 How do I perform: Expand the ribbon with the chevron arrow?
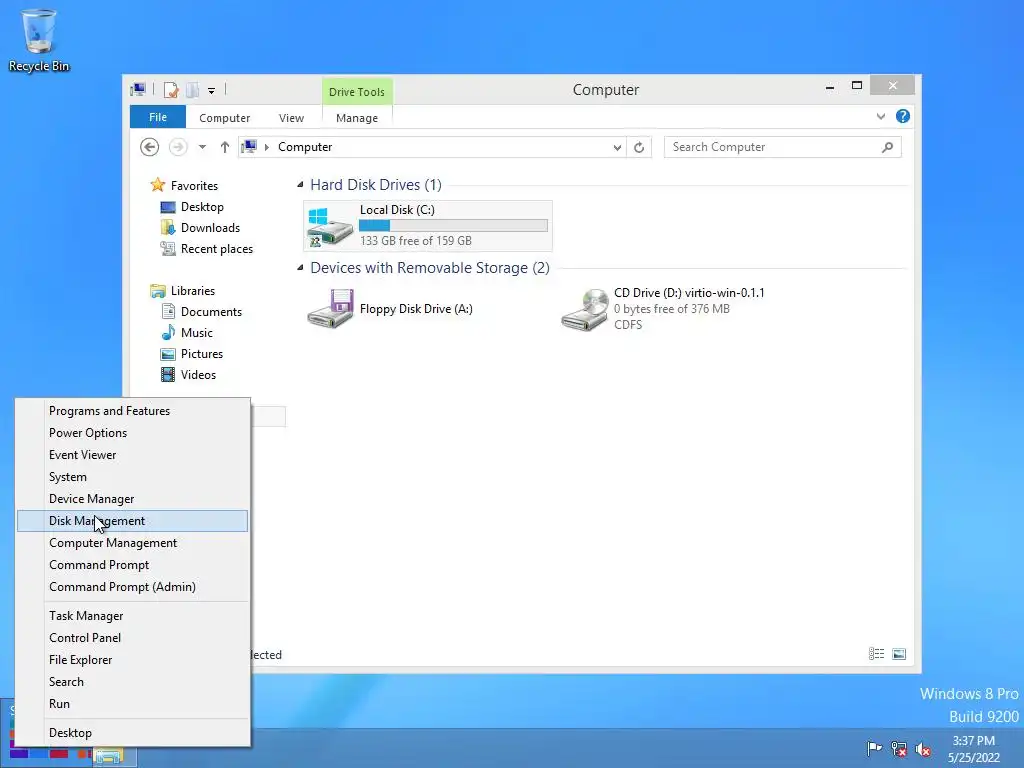(881, 116)
